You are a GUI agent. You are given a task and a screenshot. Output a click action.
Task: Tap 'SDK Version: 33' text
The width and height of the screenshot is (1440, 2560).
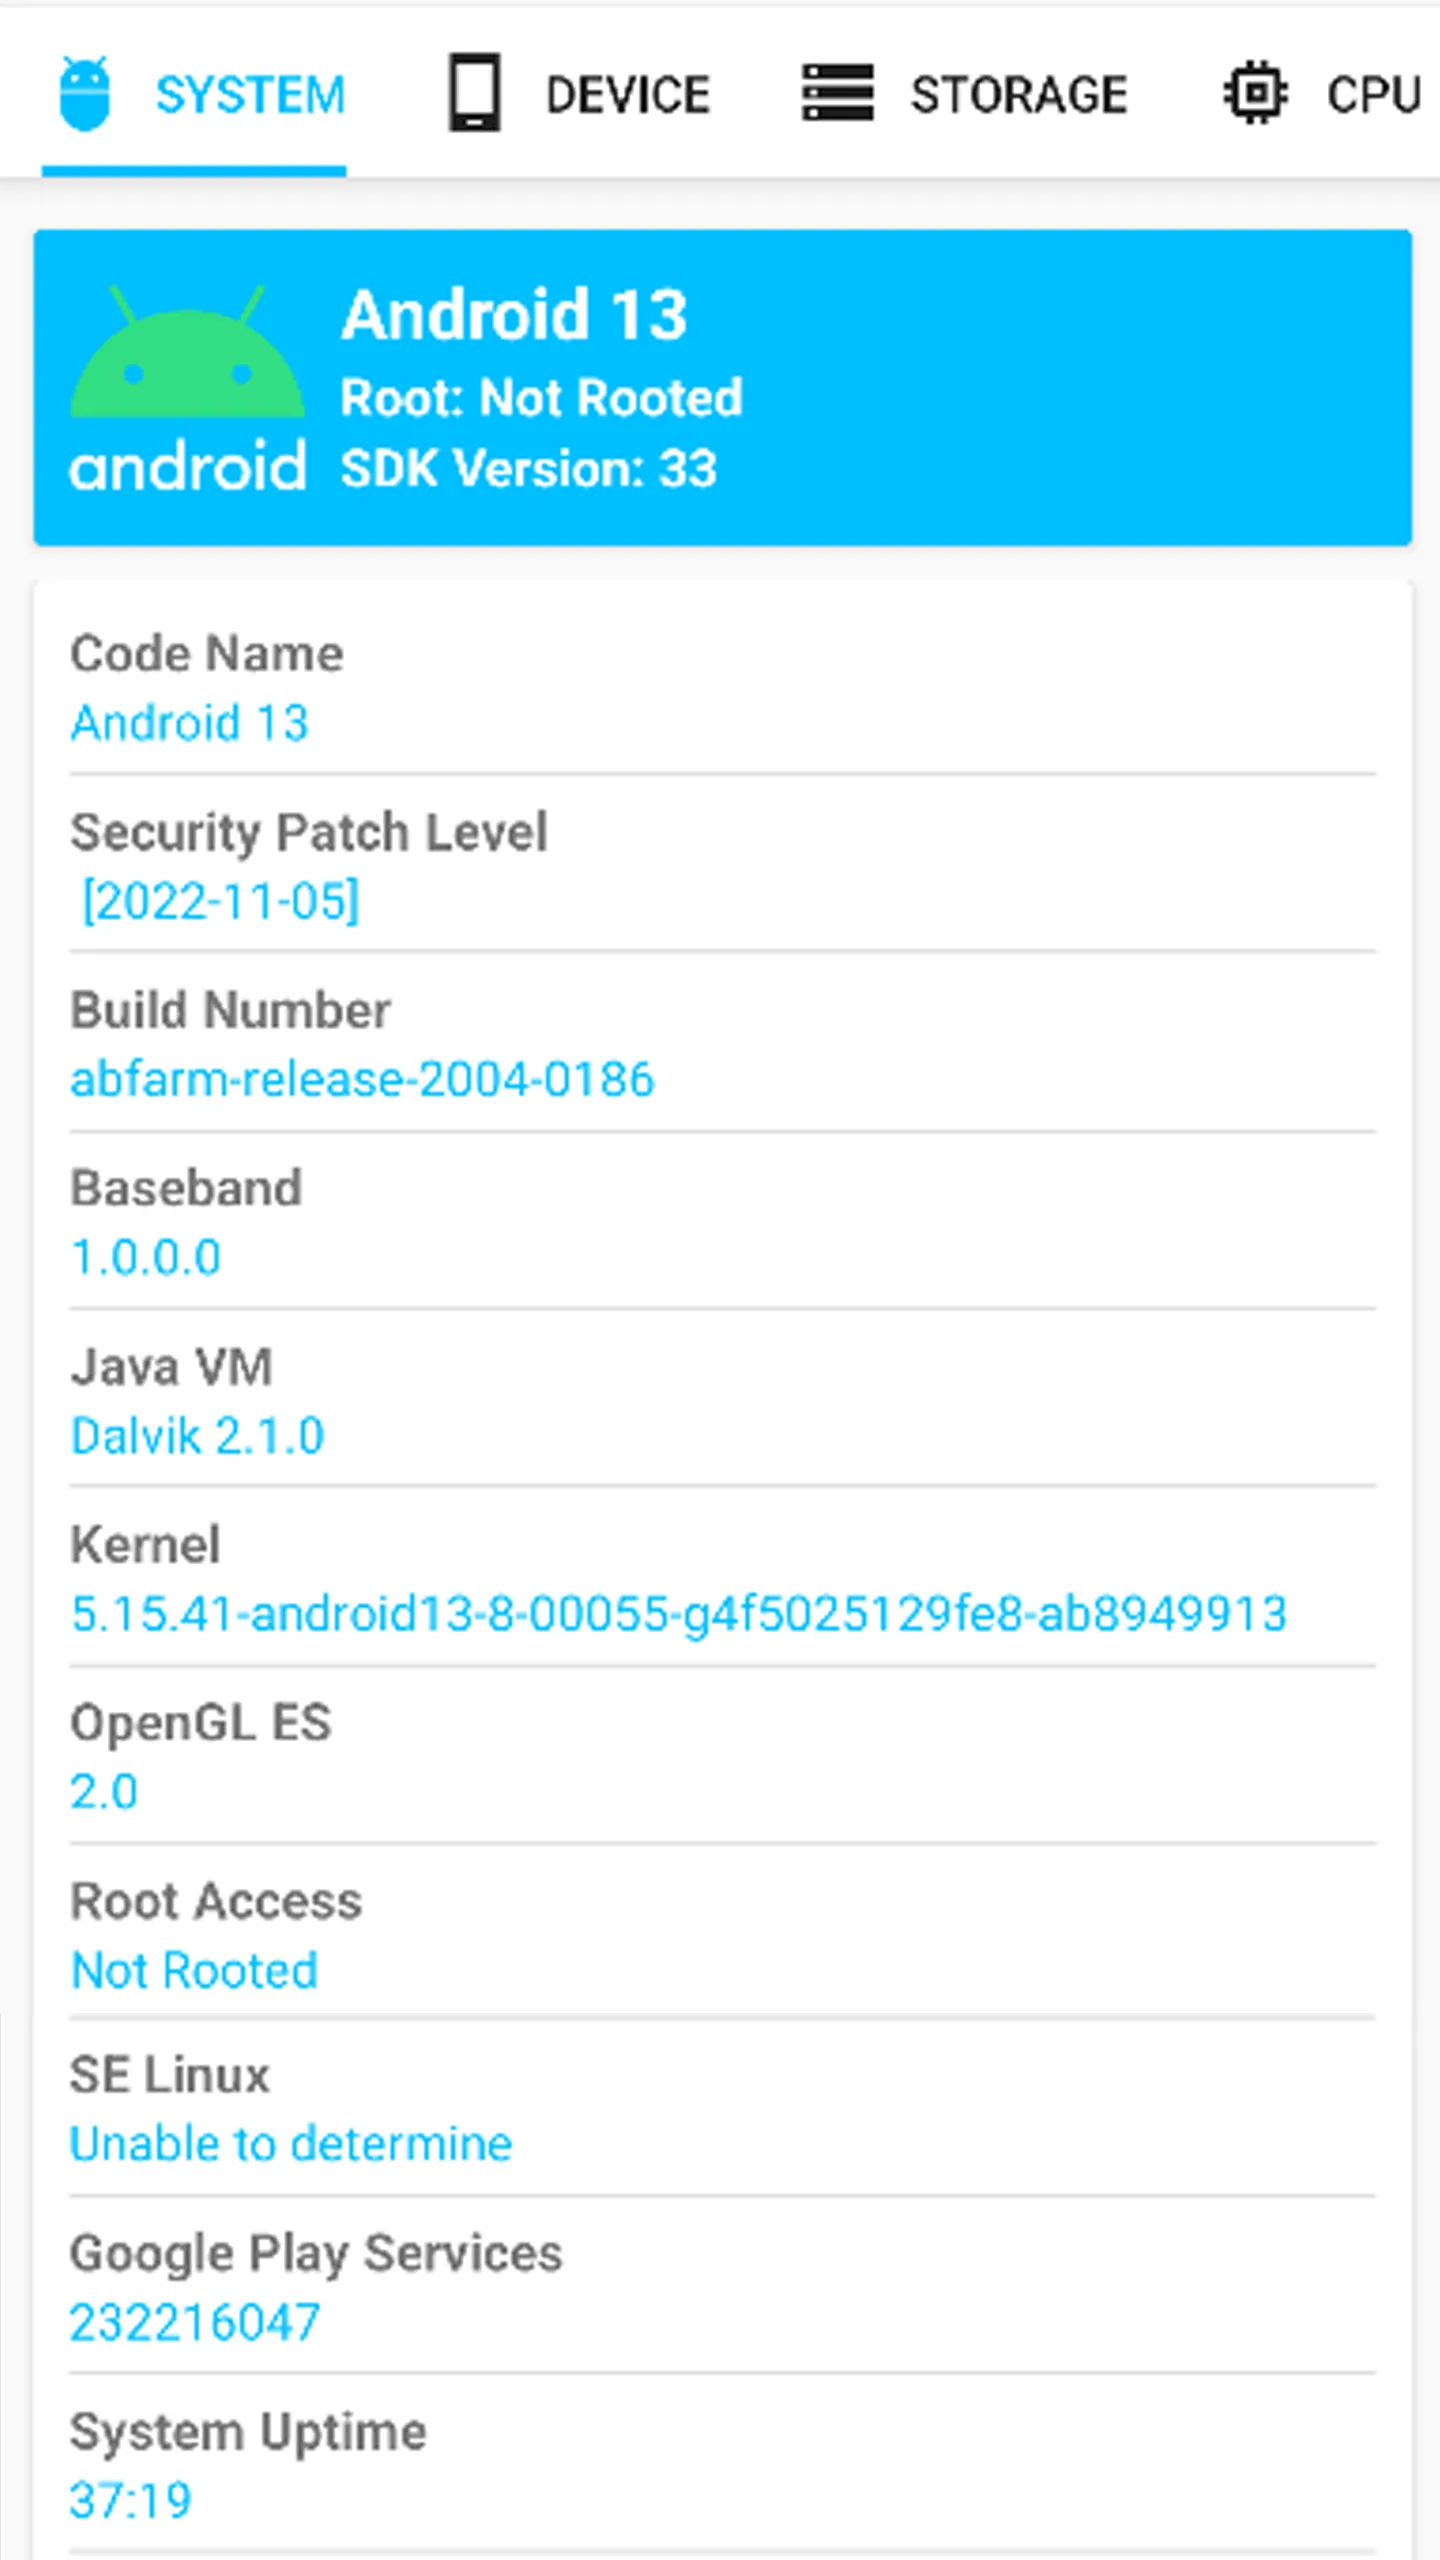tap(528, 468)
